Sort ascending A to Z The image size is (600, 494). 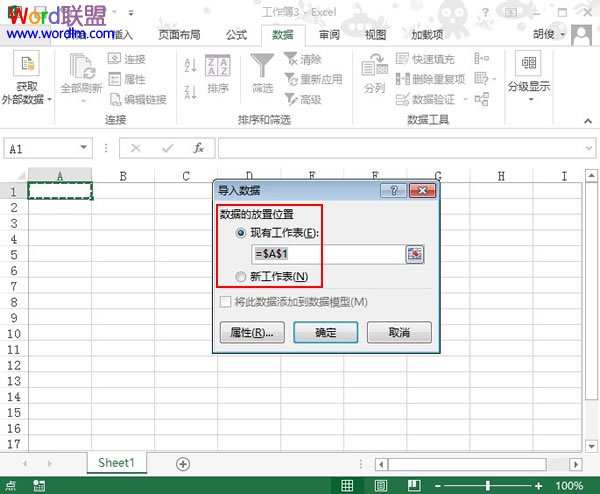[190, 65]
